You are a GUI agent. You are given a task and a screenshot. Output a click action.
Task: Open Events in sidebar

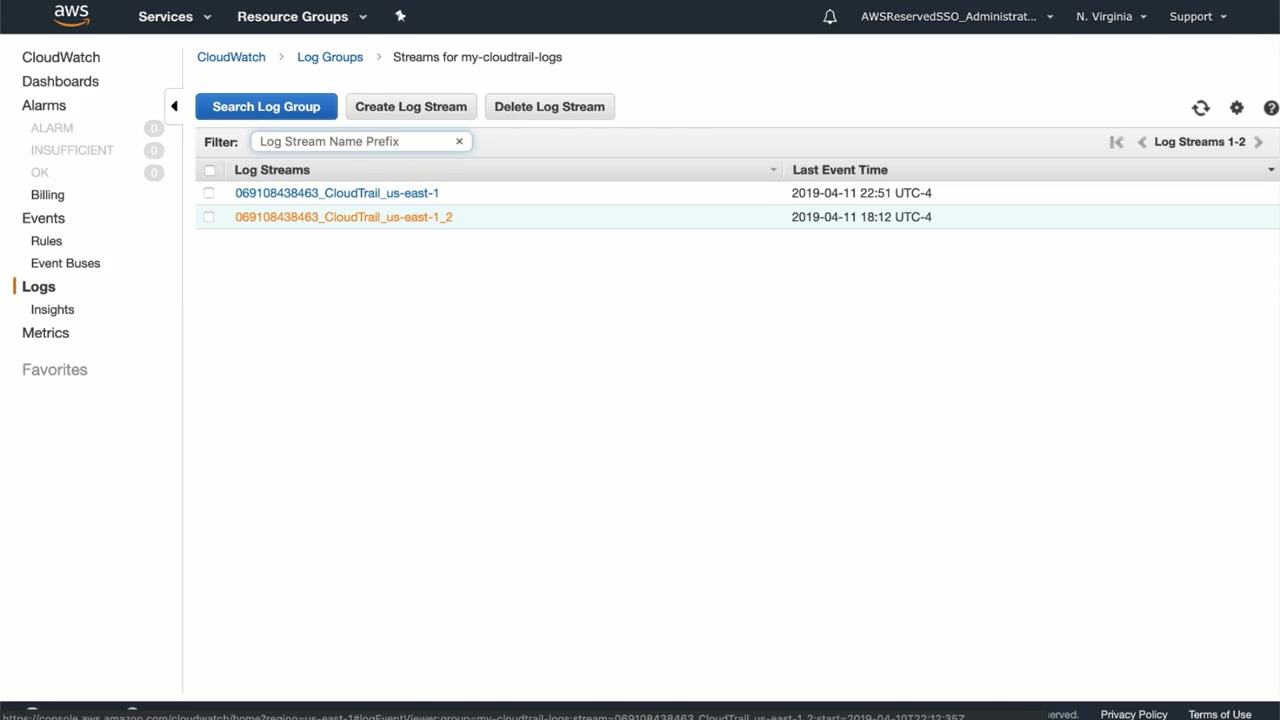(43, 218)
